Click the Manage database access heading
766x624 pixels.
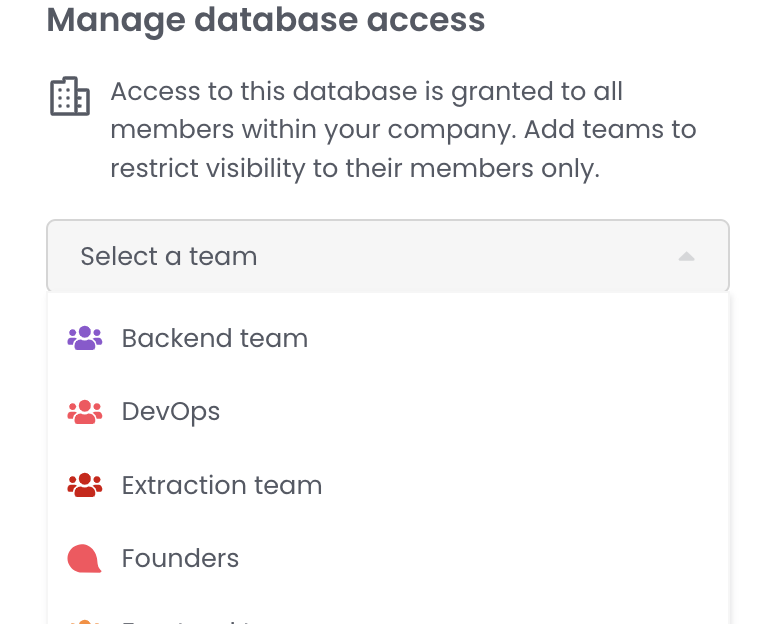(x=266, y=20)
